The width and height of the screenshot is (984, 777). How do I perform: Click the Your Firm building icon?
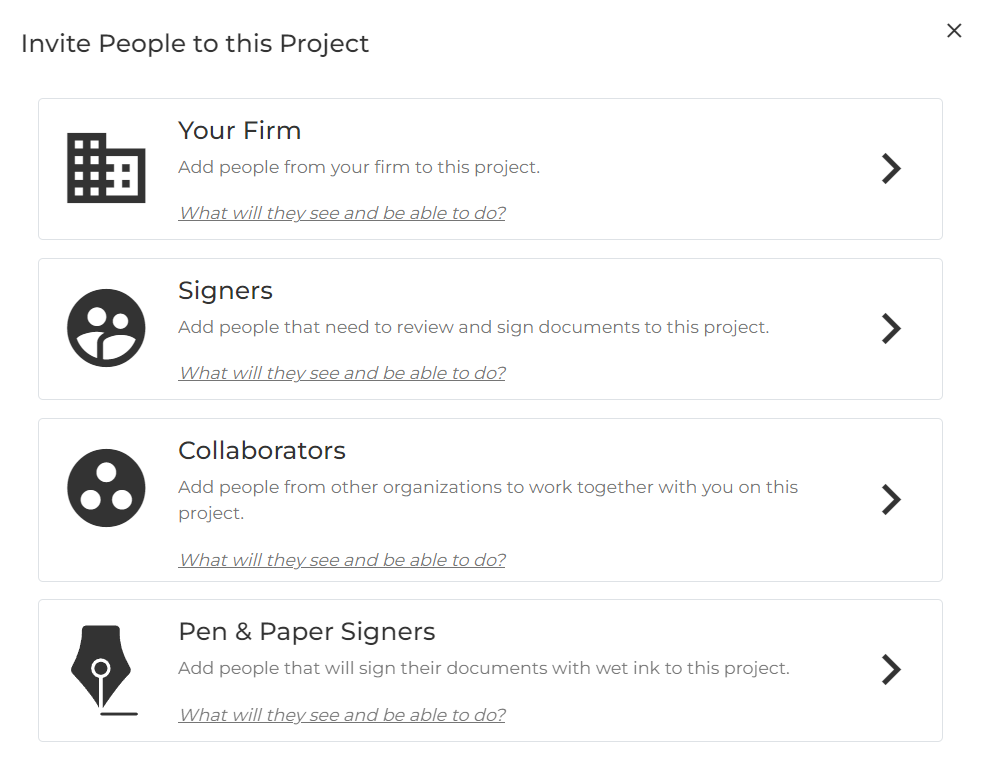coord(106,168)
